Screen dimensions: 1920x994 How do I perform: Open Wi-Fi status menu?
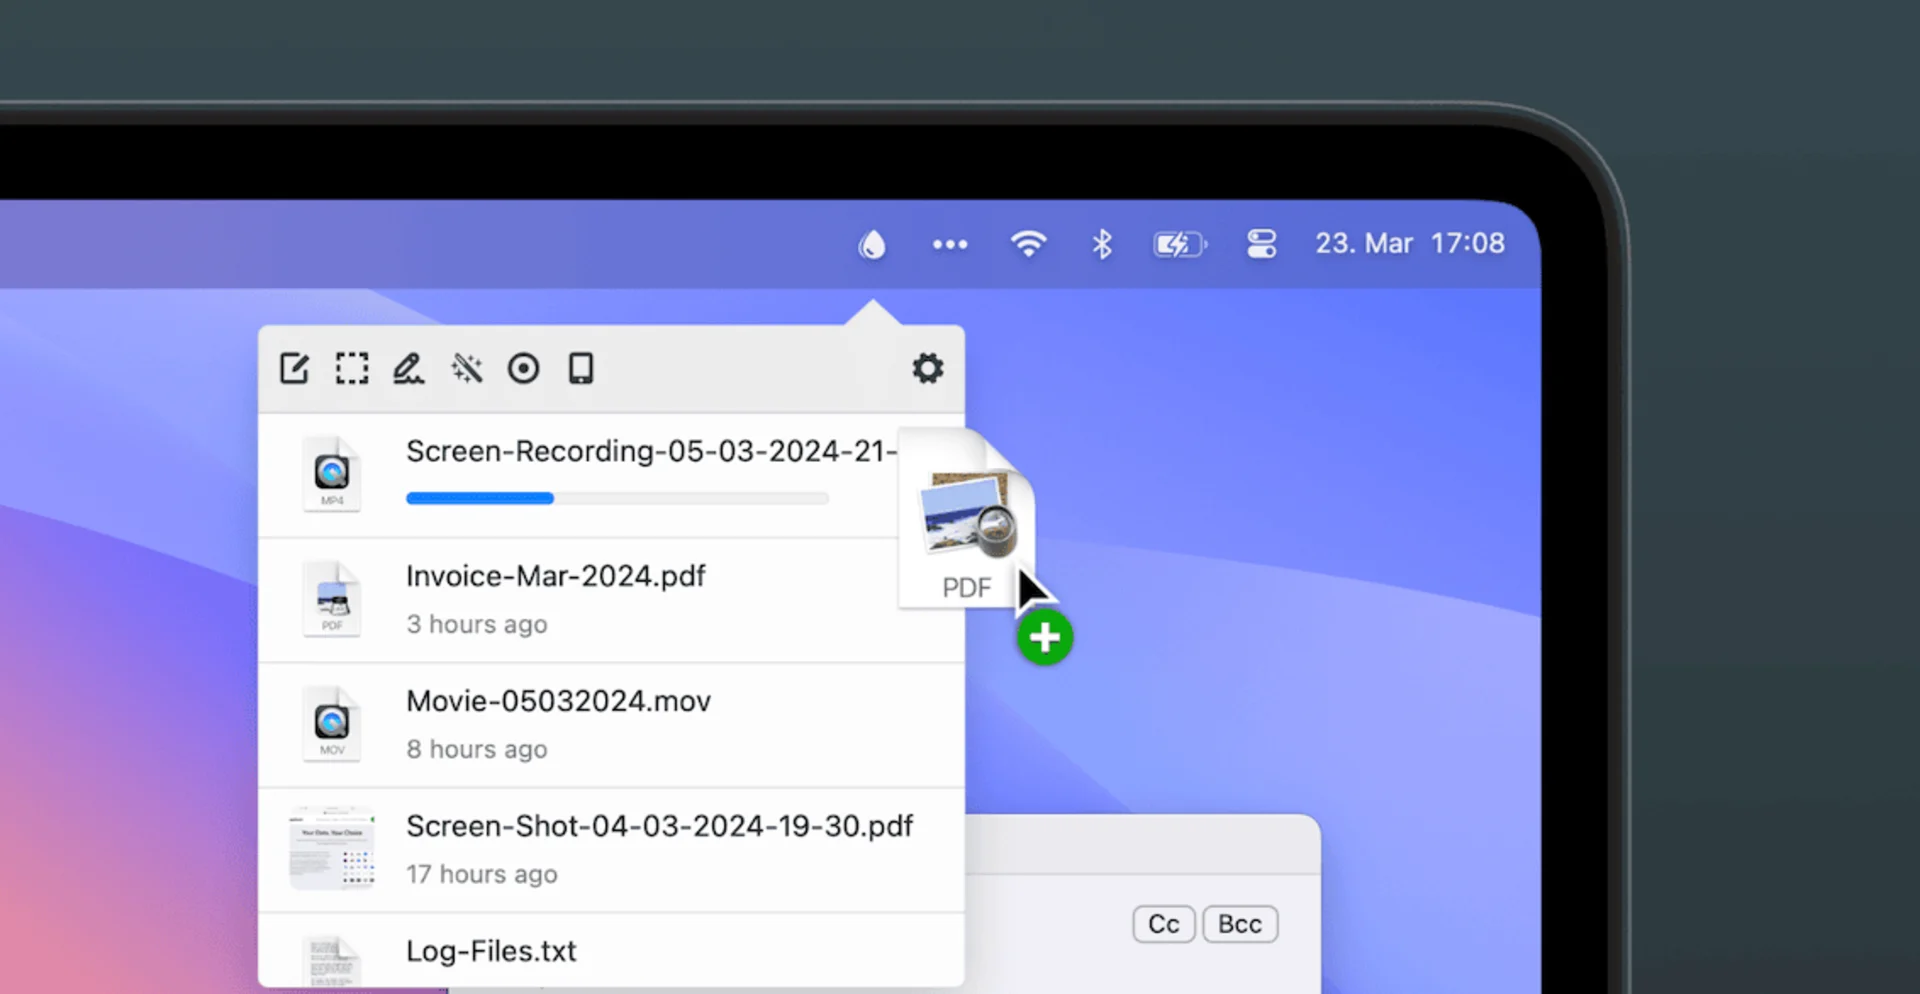click(x=1028, y=243)
